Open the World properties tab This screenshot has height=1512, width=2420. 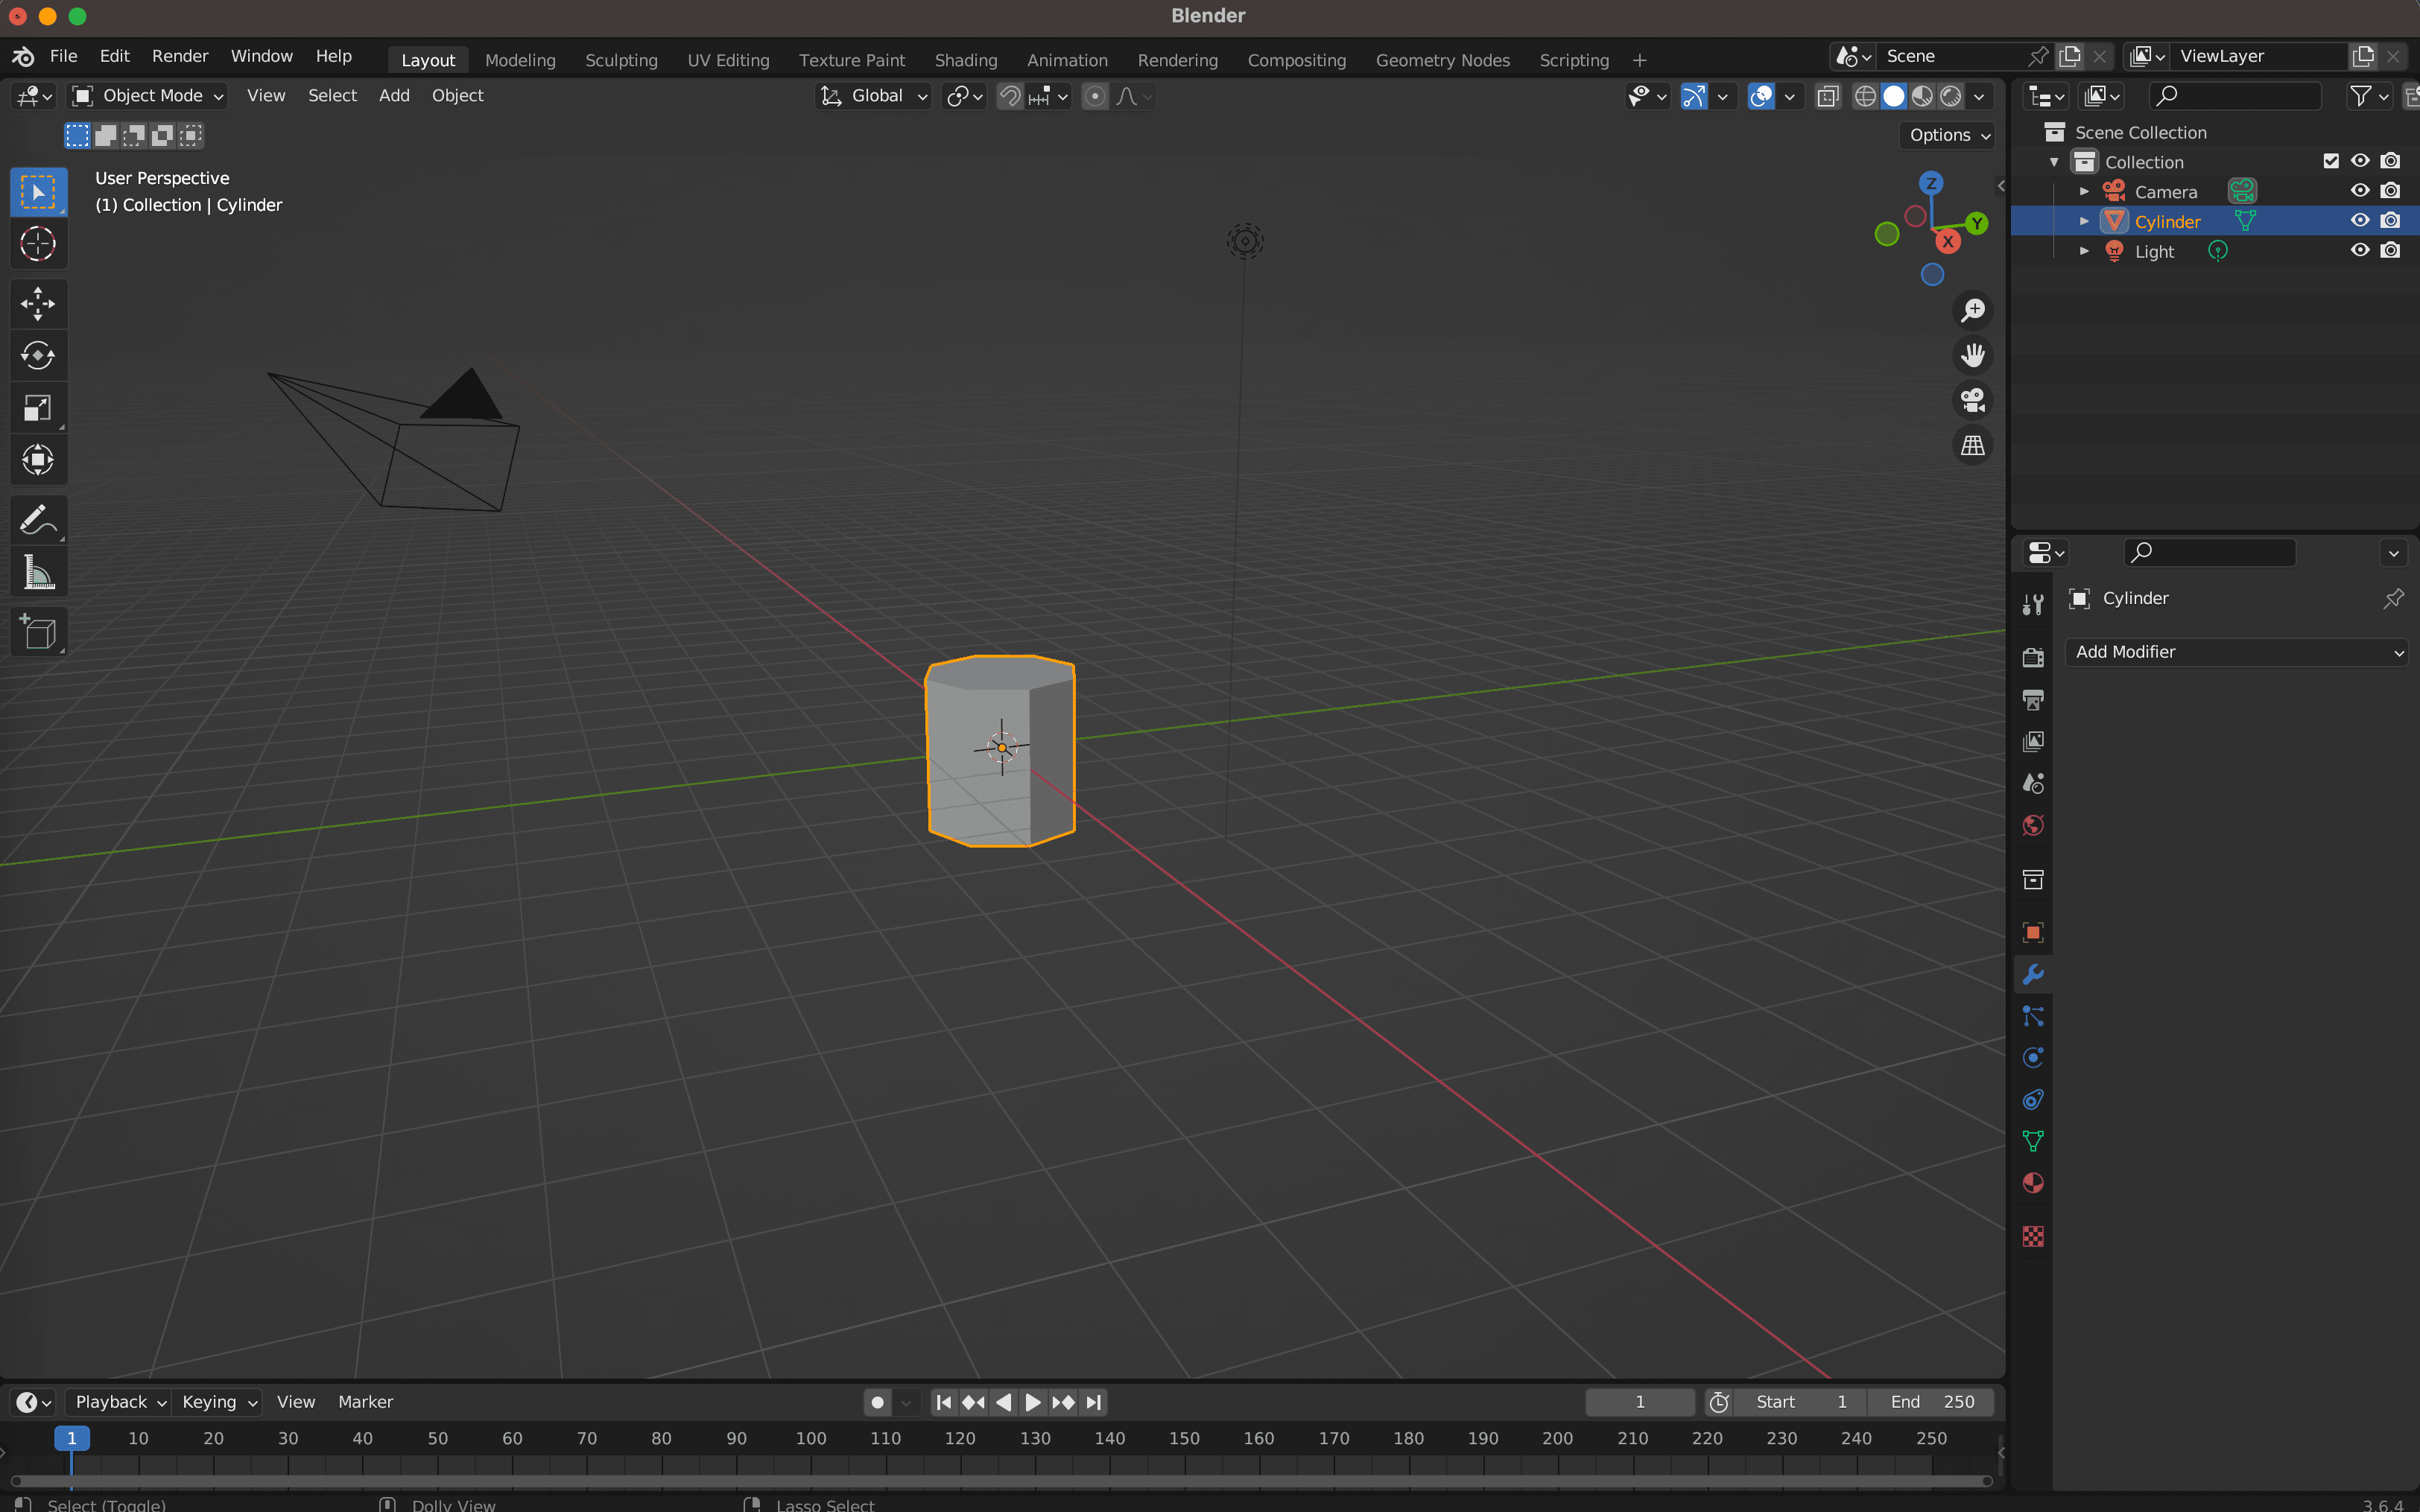pyautogui.click(x=2033, y=825)
